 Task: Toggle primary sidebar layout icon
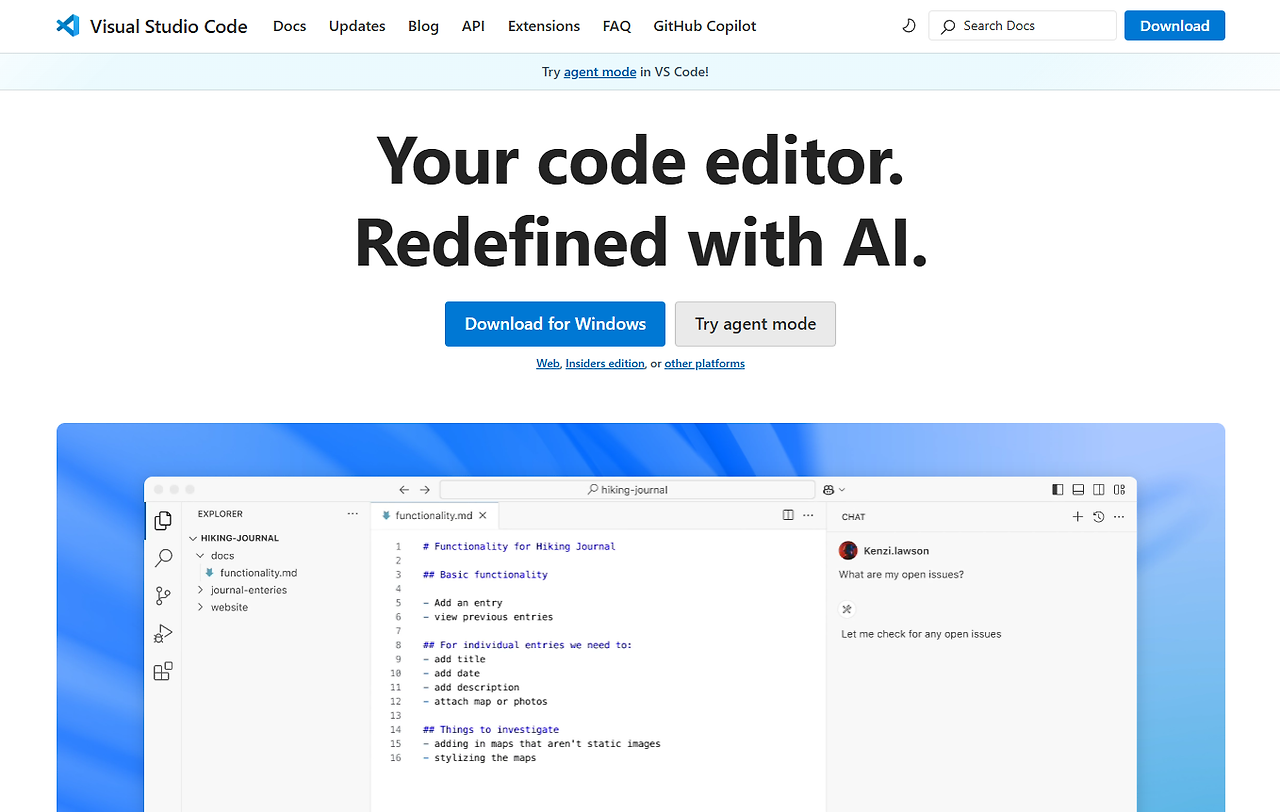pos(1058,490)
